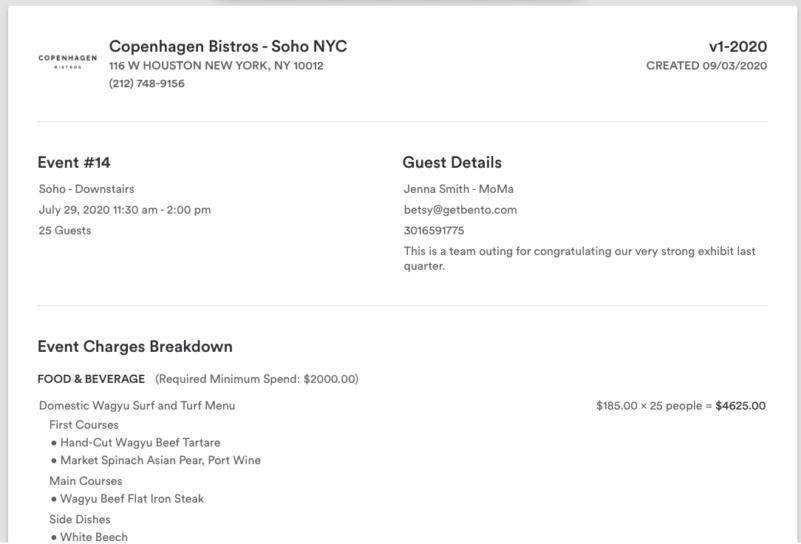Click the Event #14 heading
Viewport: 801px width, 544px height.
[74, 162]
